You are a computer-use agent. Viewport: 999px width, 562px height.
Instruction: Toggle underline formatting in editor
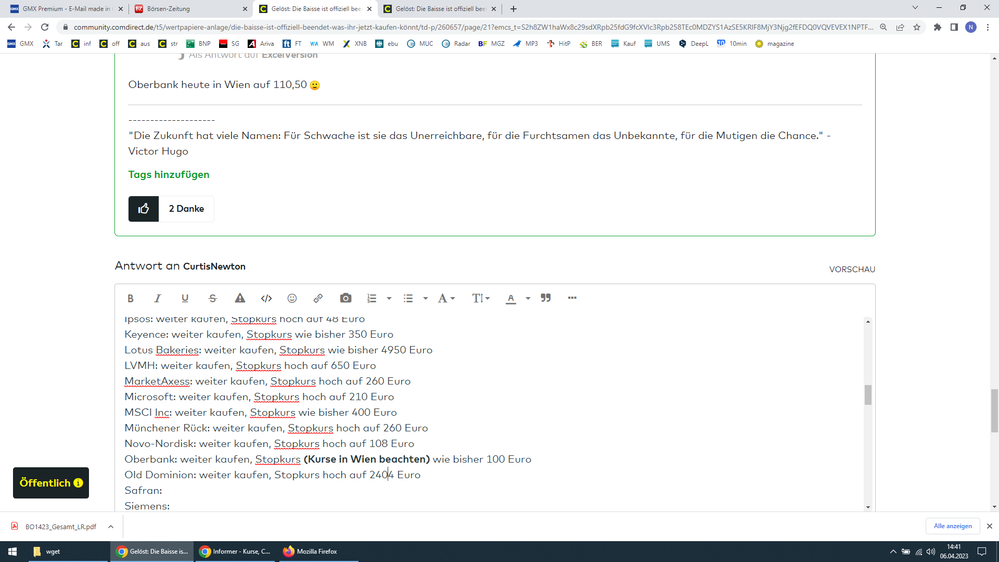coord(185,298)
